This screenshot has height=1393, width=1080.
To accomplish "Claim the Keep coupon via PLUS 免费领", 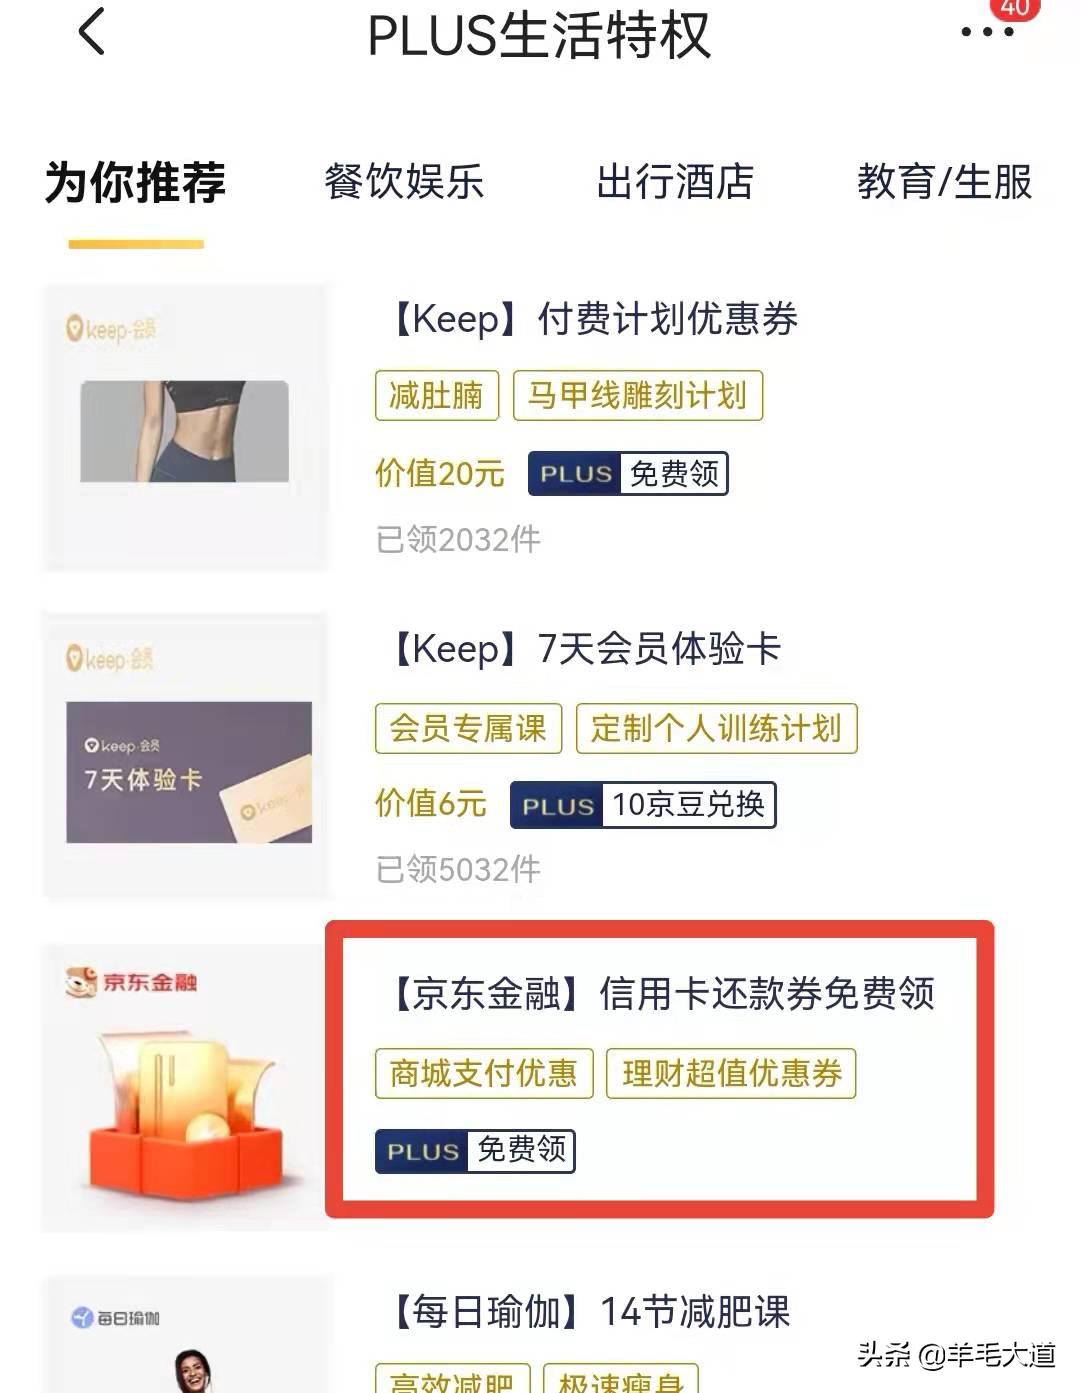I will click(628, 473).
